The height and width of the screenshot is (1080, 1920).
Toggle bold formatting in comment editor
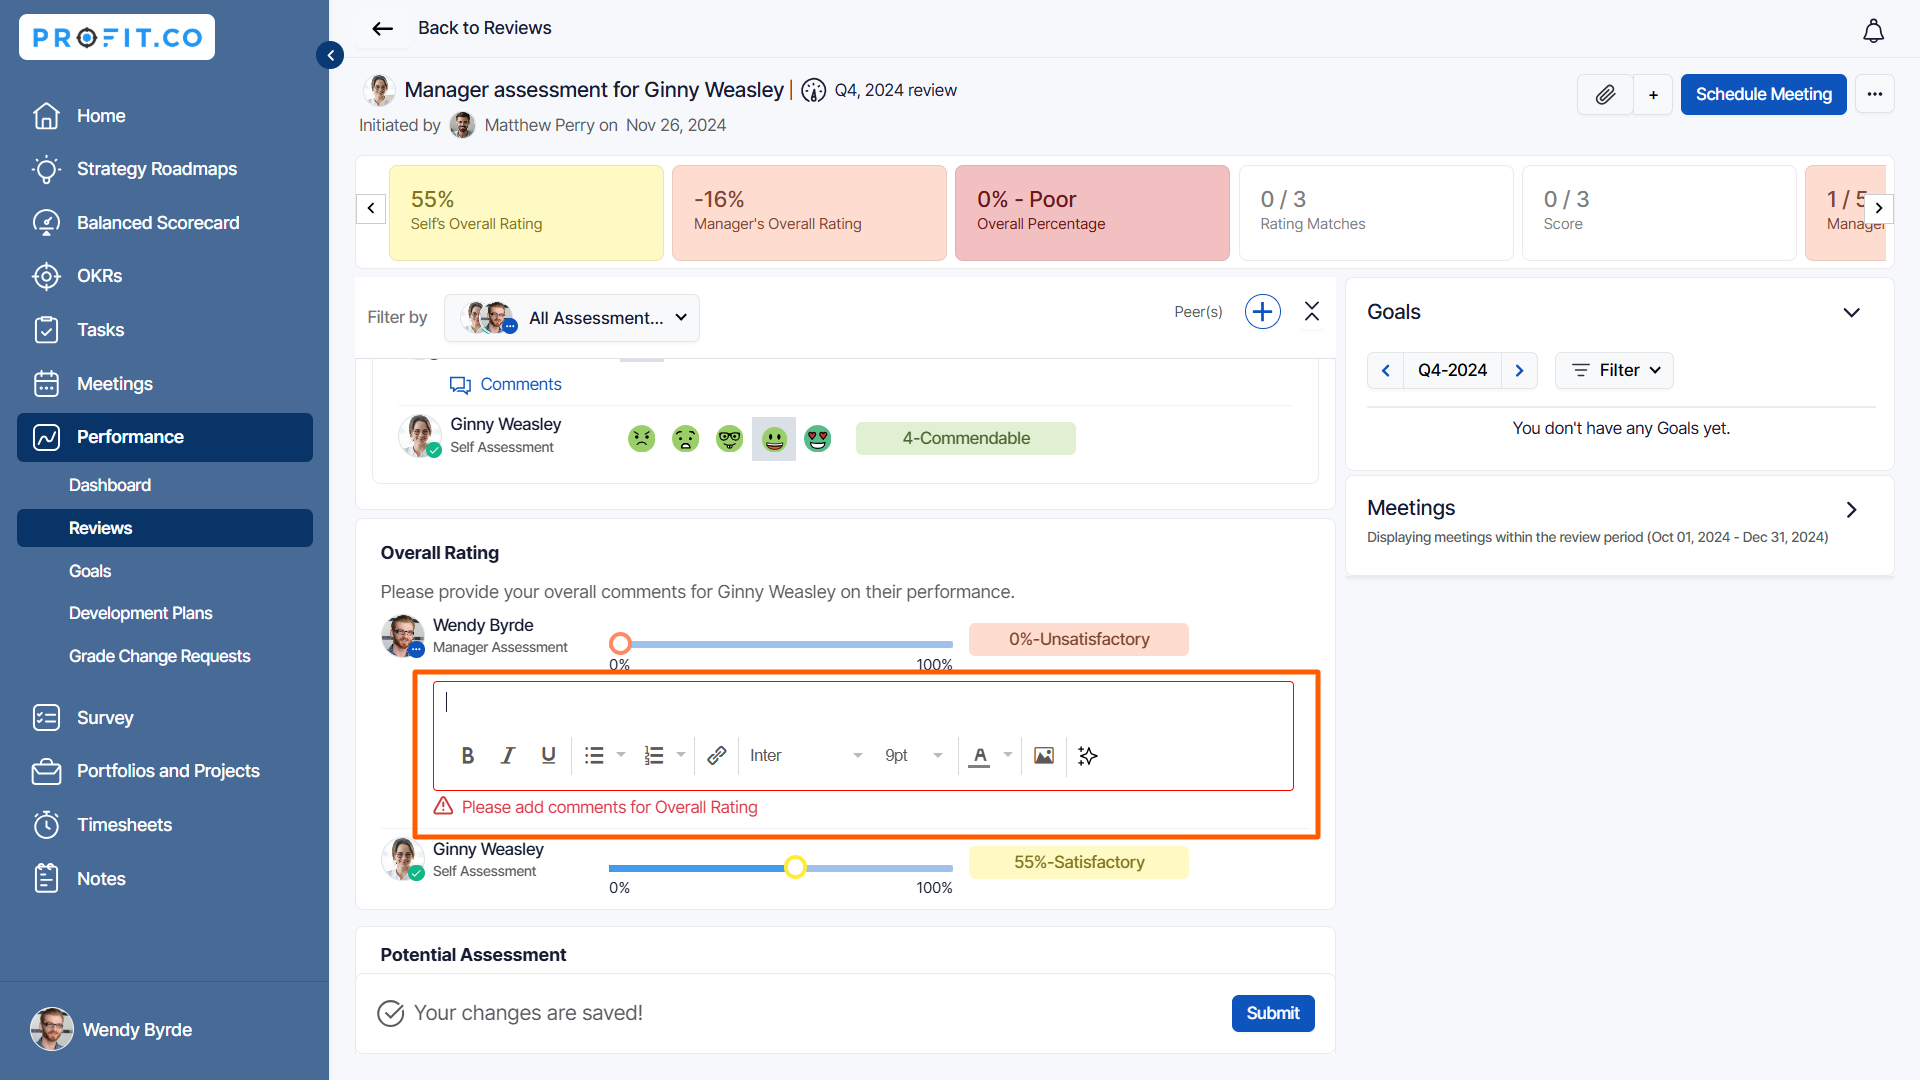[x=467, y=756]
